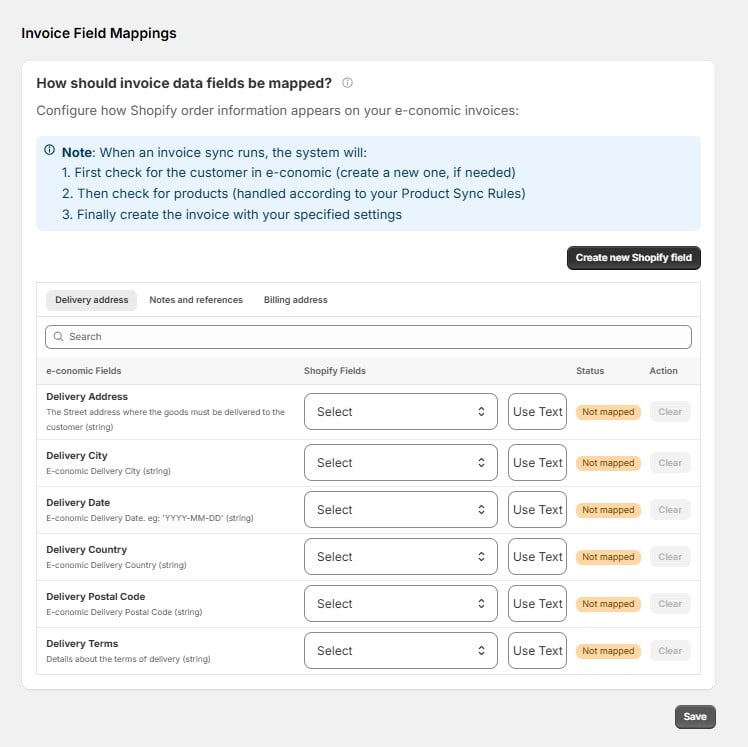The width and height of the screenshot is (748, 747).
Task: Focus the Search input field
Action: (368, 337)
